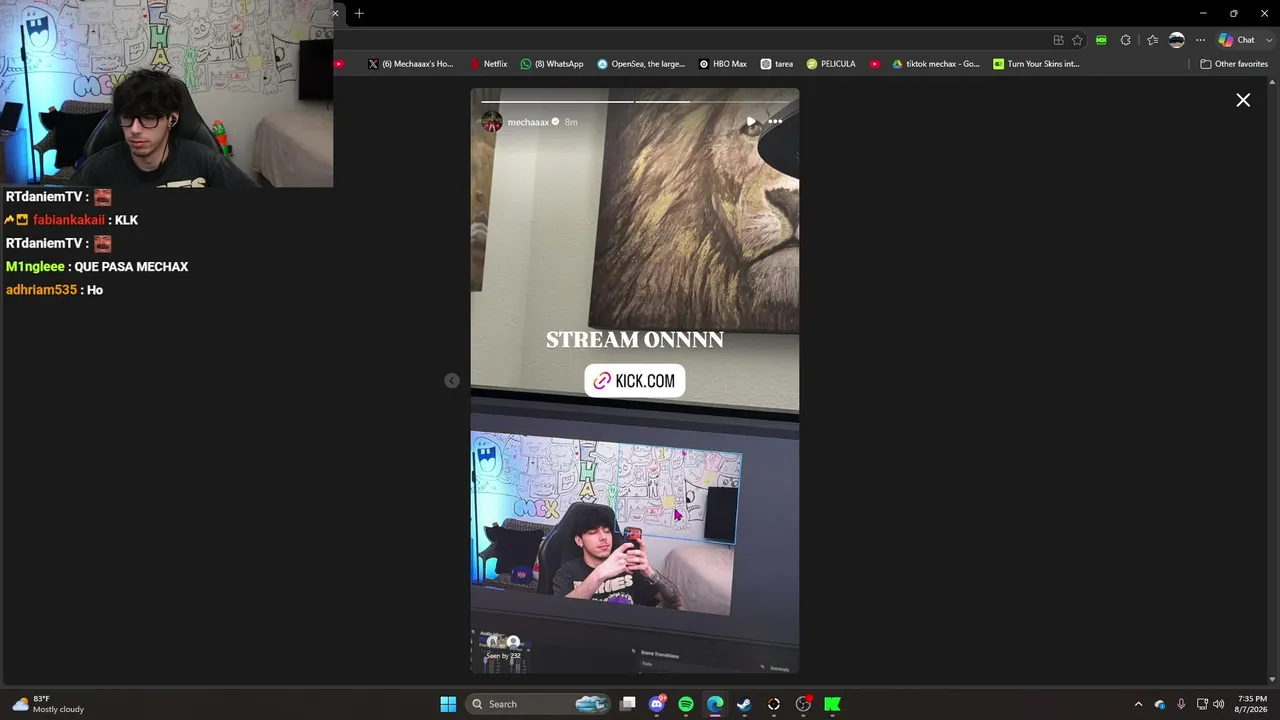Screen dimensions: 1280x720
Task: Open the YouTube bookmark after PELICULA
Action: pyautogui.click(x=875, y=64)
